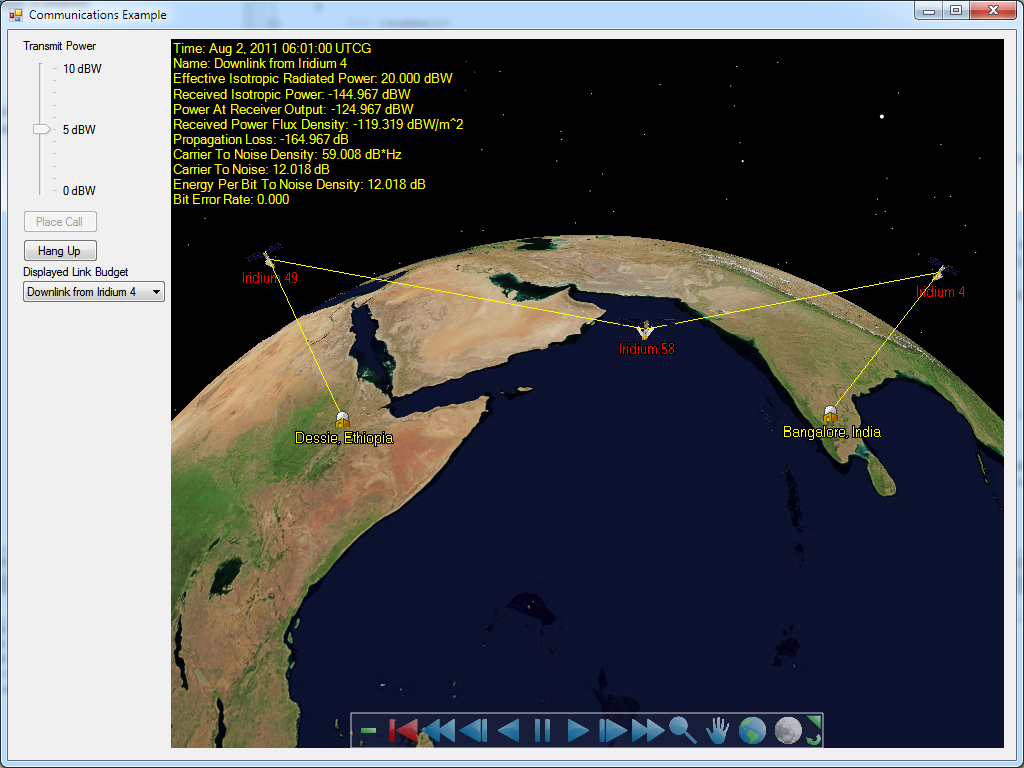Viewport: 1024px width, 768px height.
Task: Click the Iridium 58 satellite model
Action: coord(645,330)
